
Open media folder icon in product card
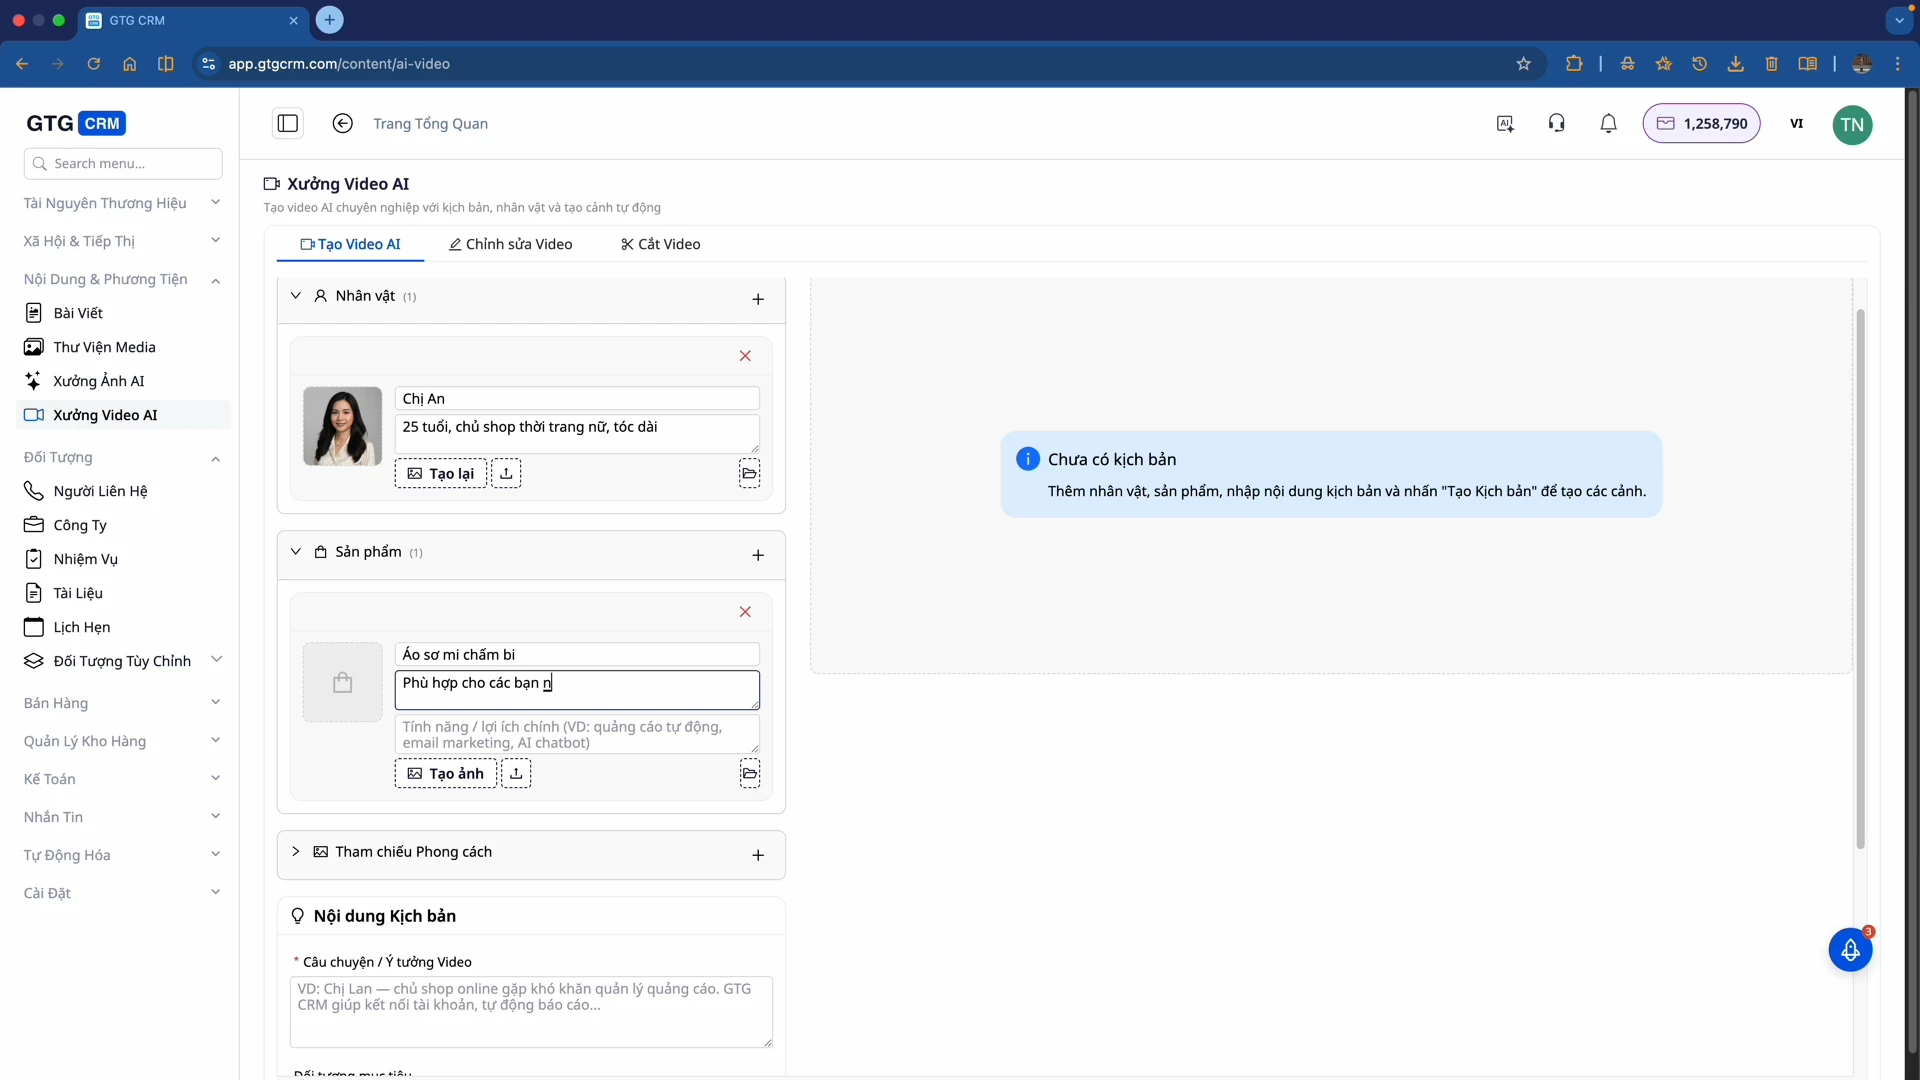tap(749, 773)
